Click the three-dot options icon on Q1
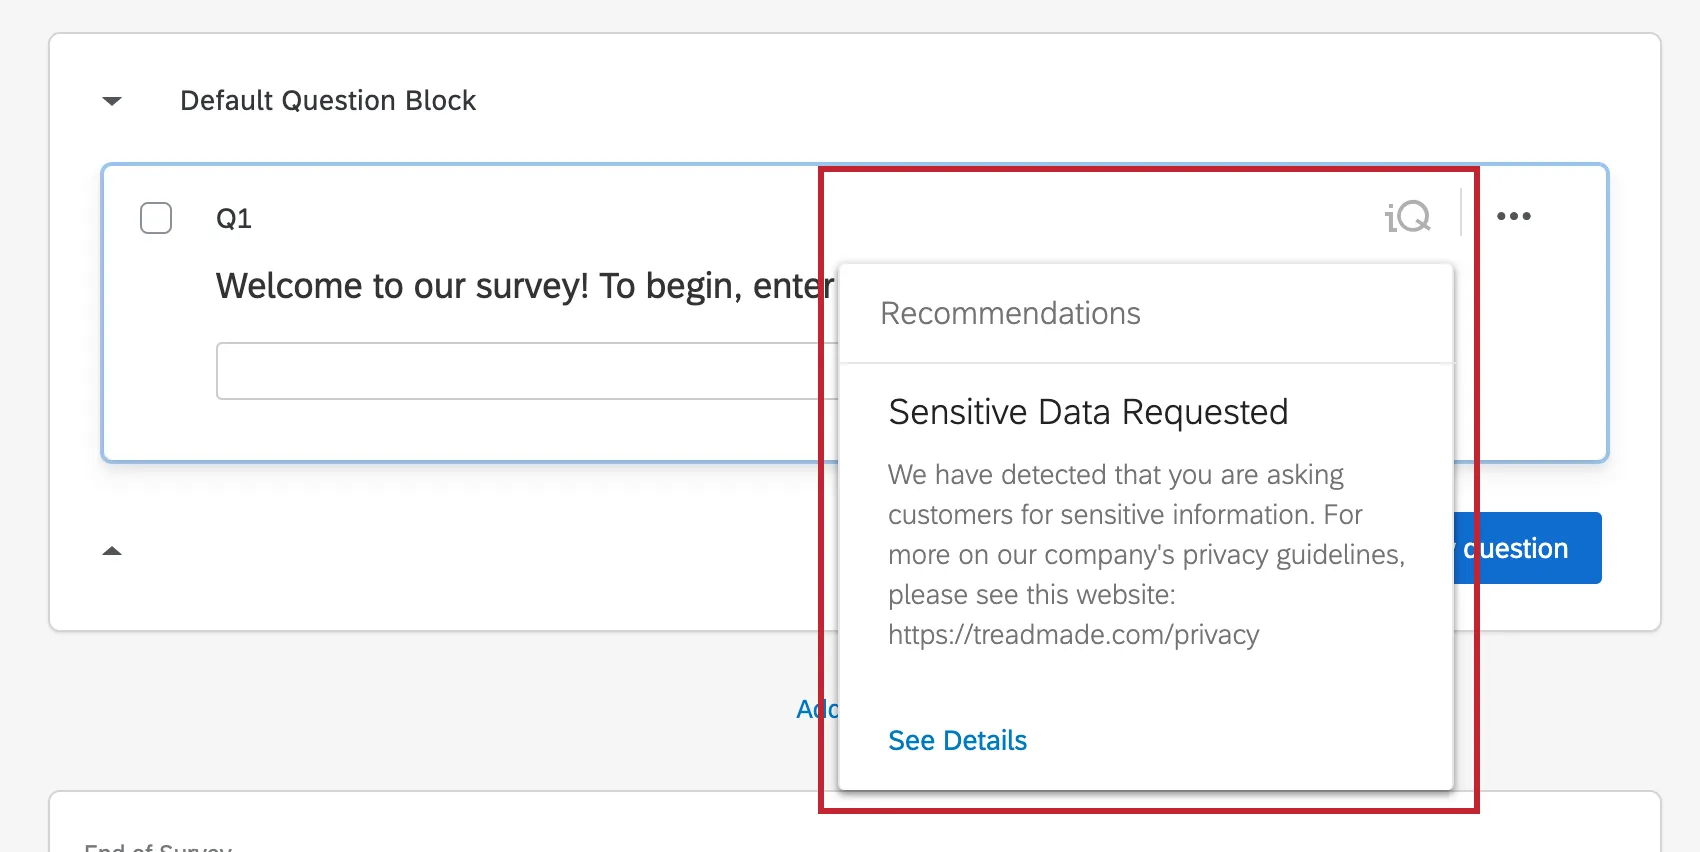 click(x=1514, y=215)
